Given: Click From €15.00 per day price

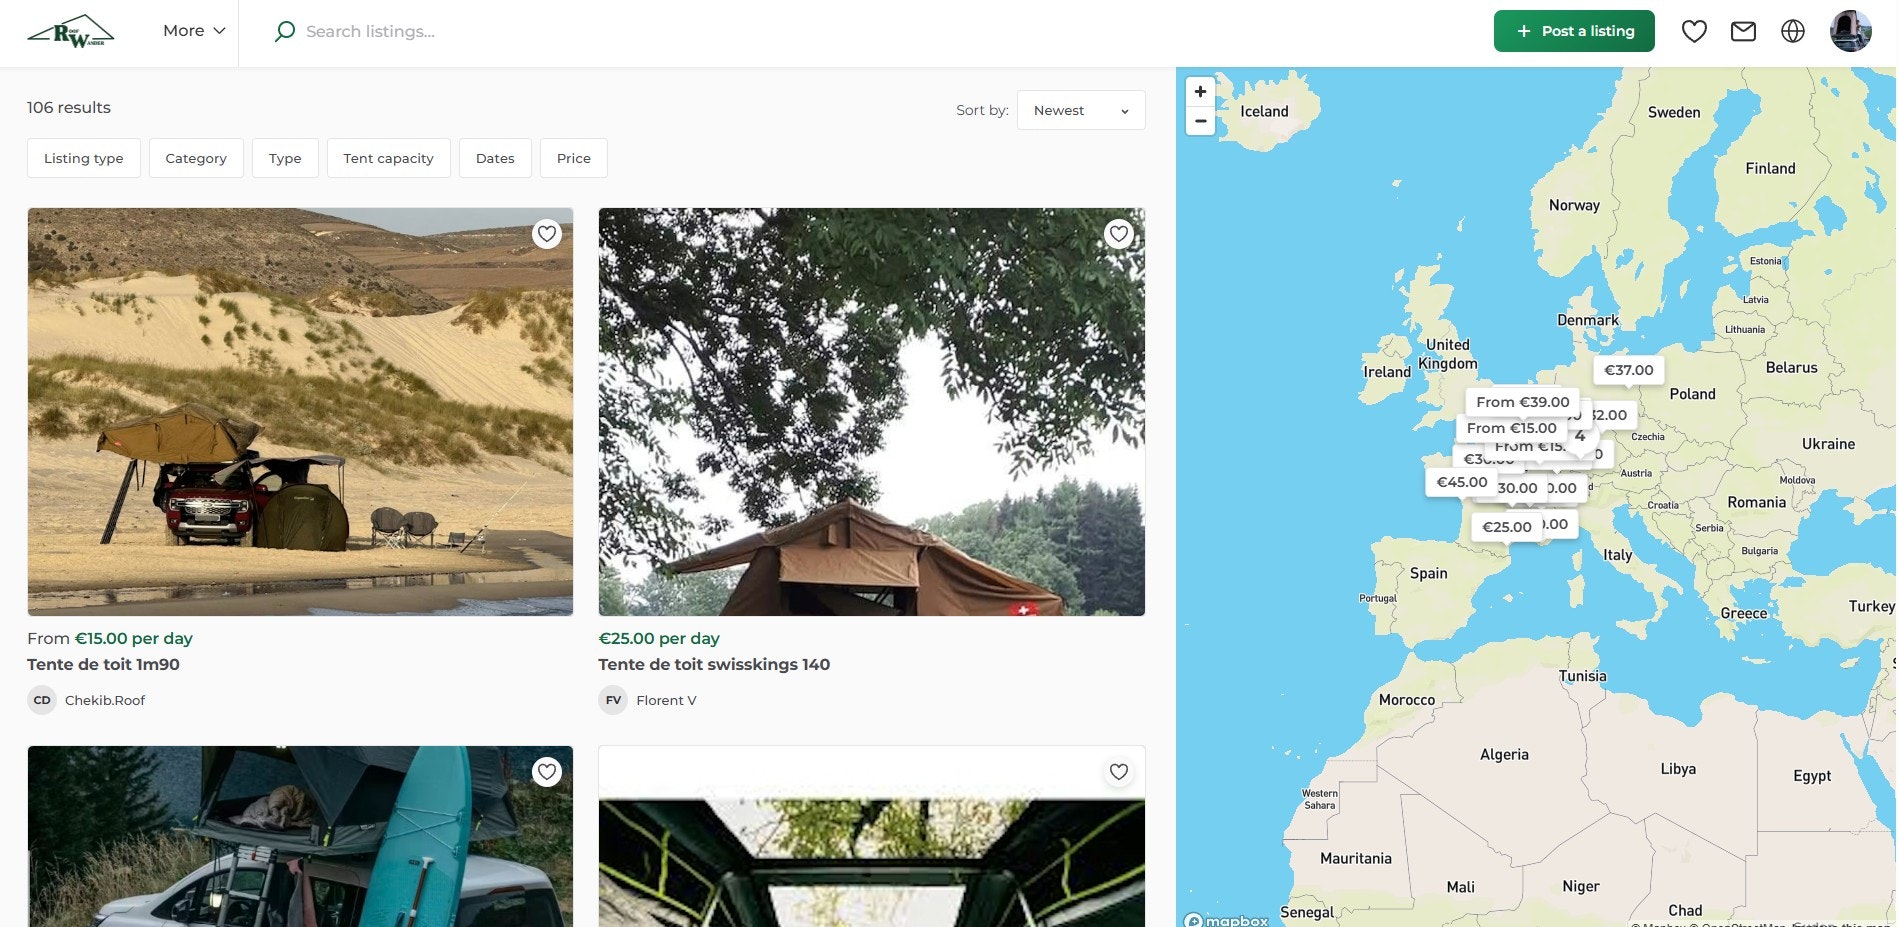Looking at the screenshot, I should click(110, 638).
